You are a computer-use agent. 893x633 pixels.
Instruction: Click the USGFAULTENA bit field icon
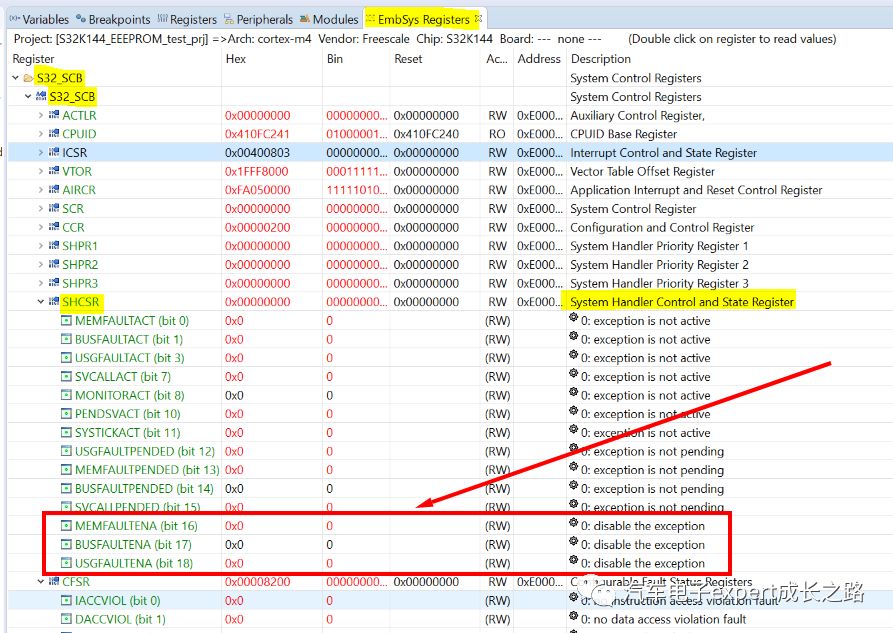click(67, 563)
